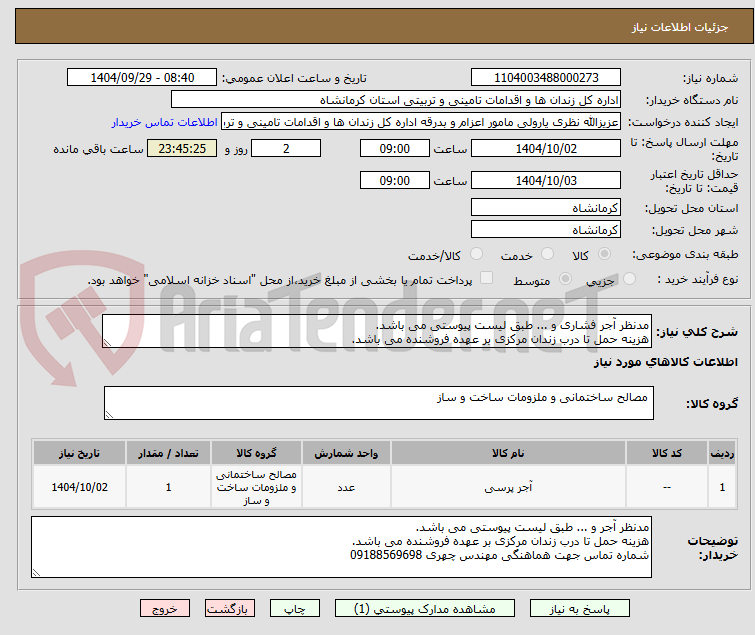Click the کد کالا column header
Viewport: 755px width, 635px height.
pyautogui.click(x=666, y=453)
